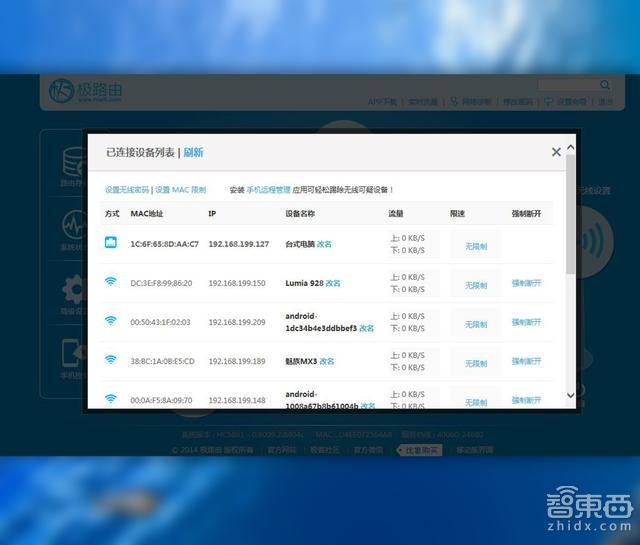
Task: Click the Wi-Fi icon beside Lumia 928
Action: [111, 283]
